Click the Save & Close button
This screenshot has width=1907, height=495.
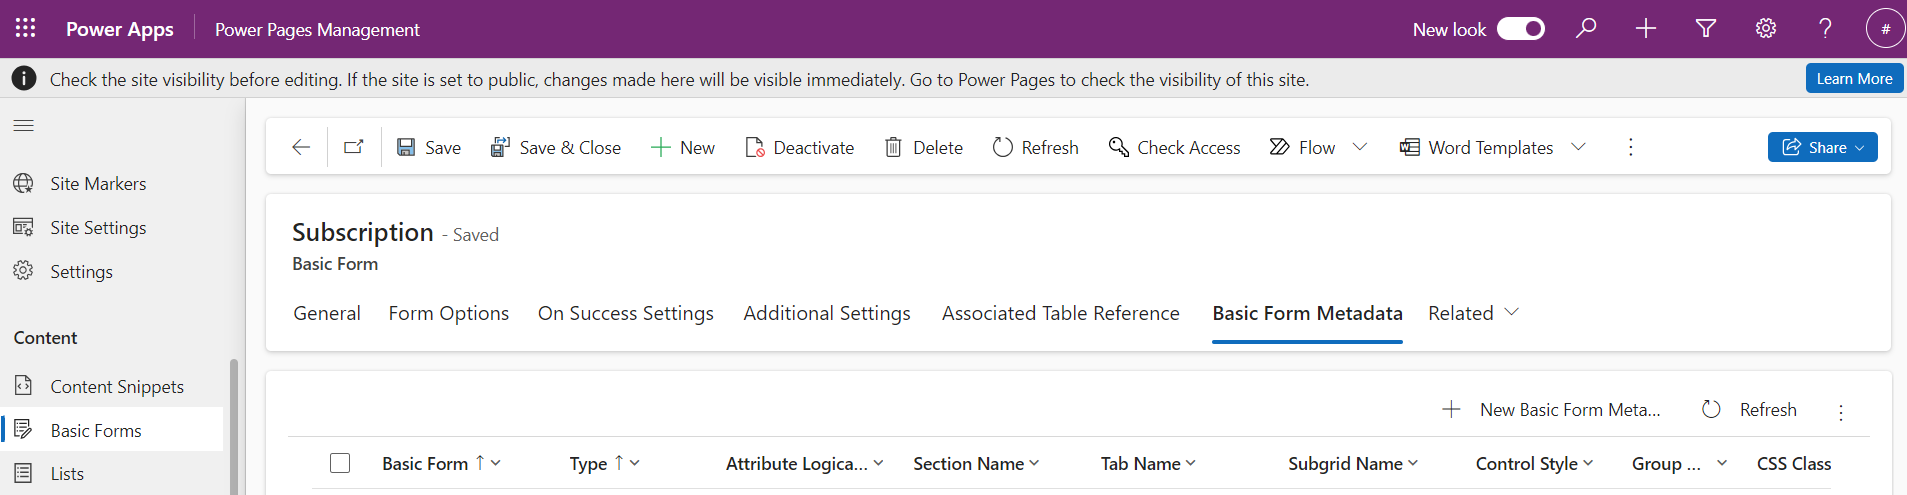[556, 147]
